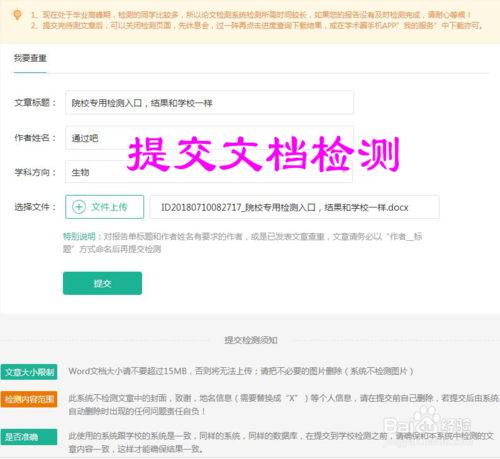500x459 pixels.
Task: Click the plus icon in 文件上传
Action: click(x=79, y=207)
